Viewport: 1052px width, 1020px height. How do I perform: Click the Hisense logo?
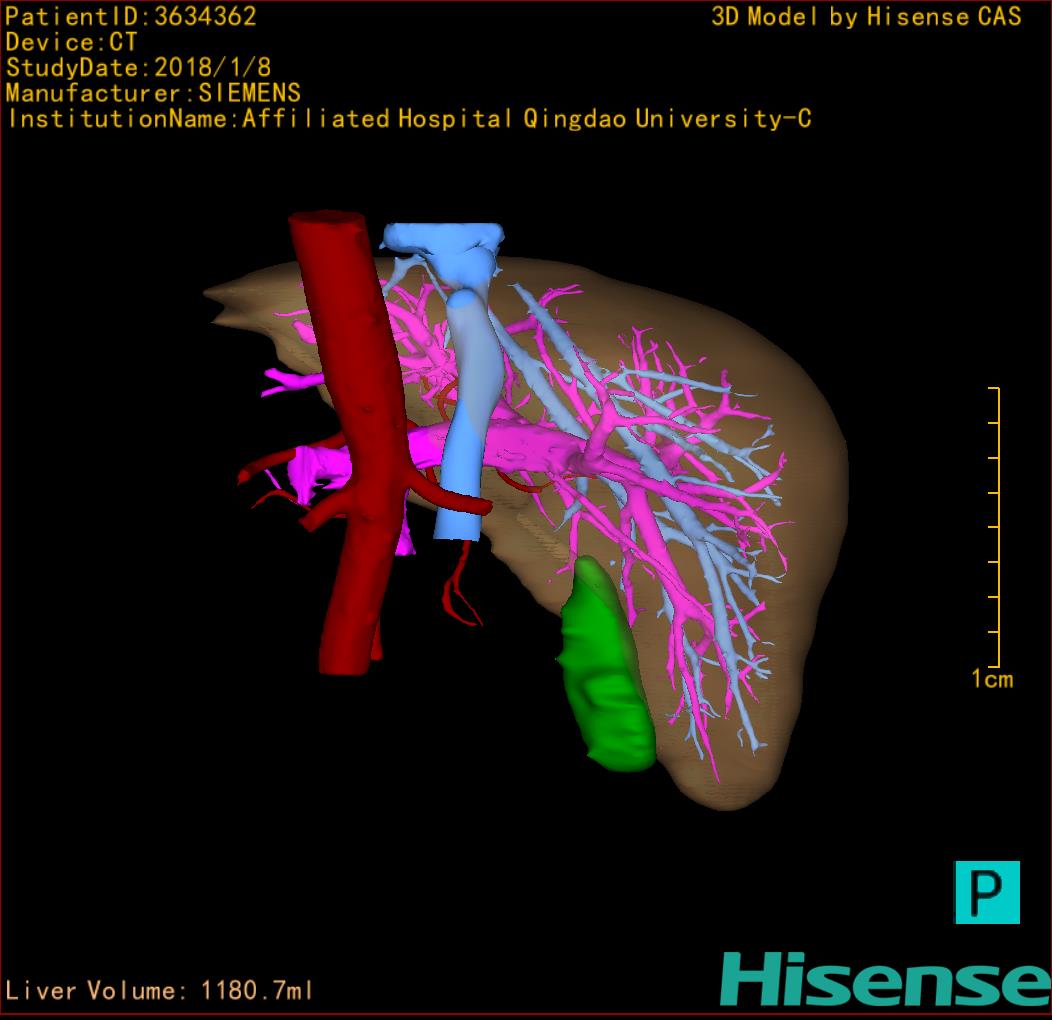click(886, 979)
